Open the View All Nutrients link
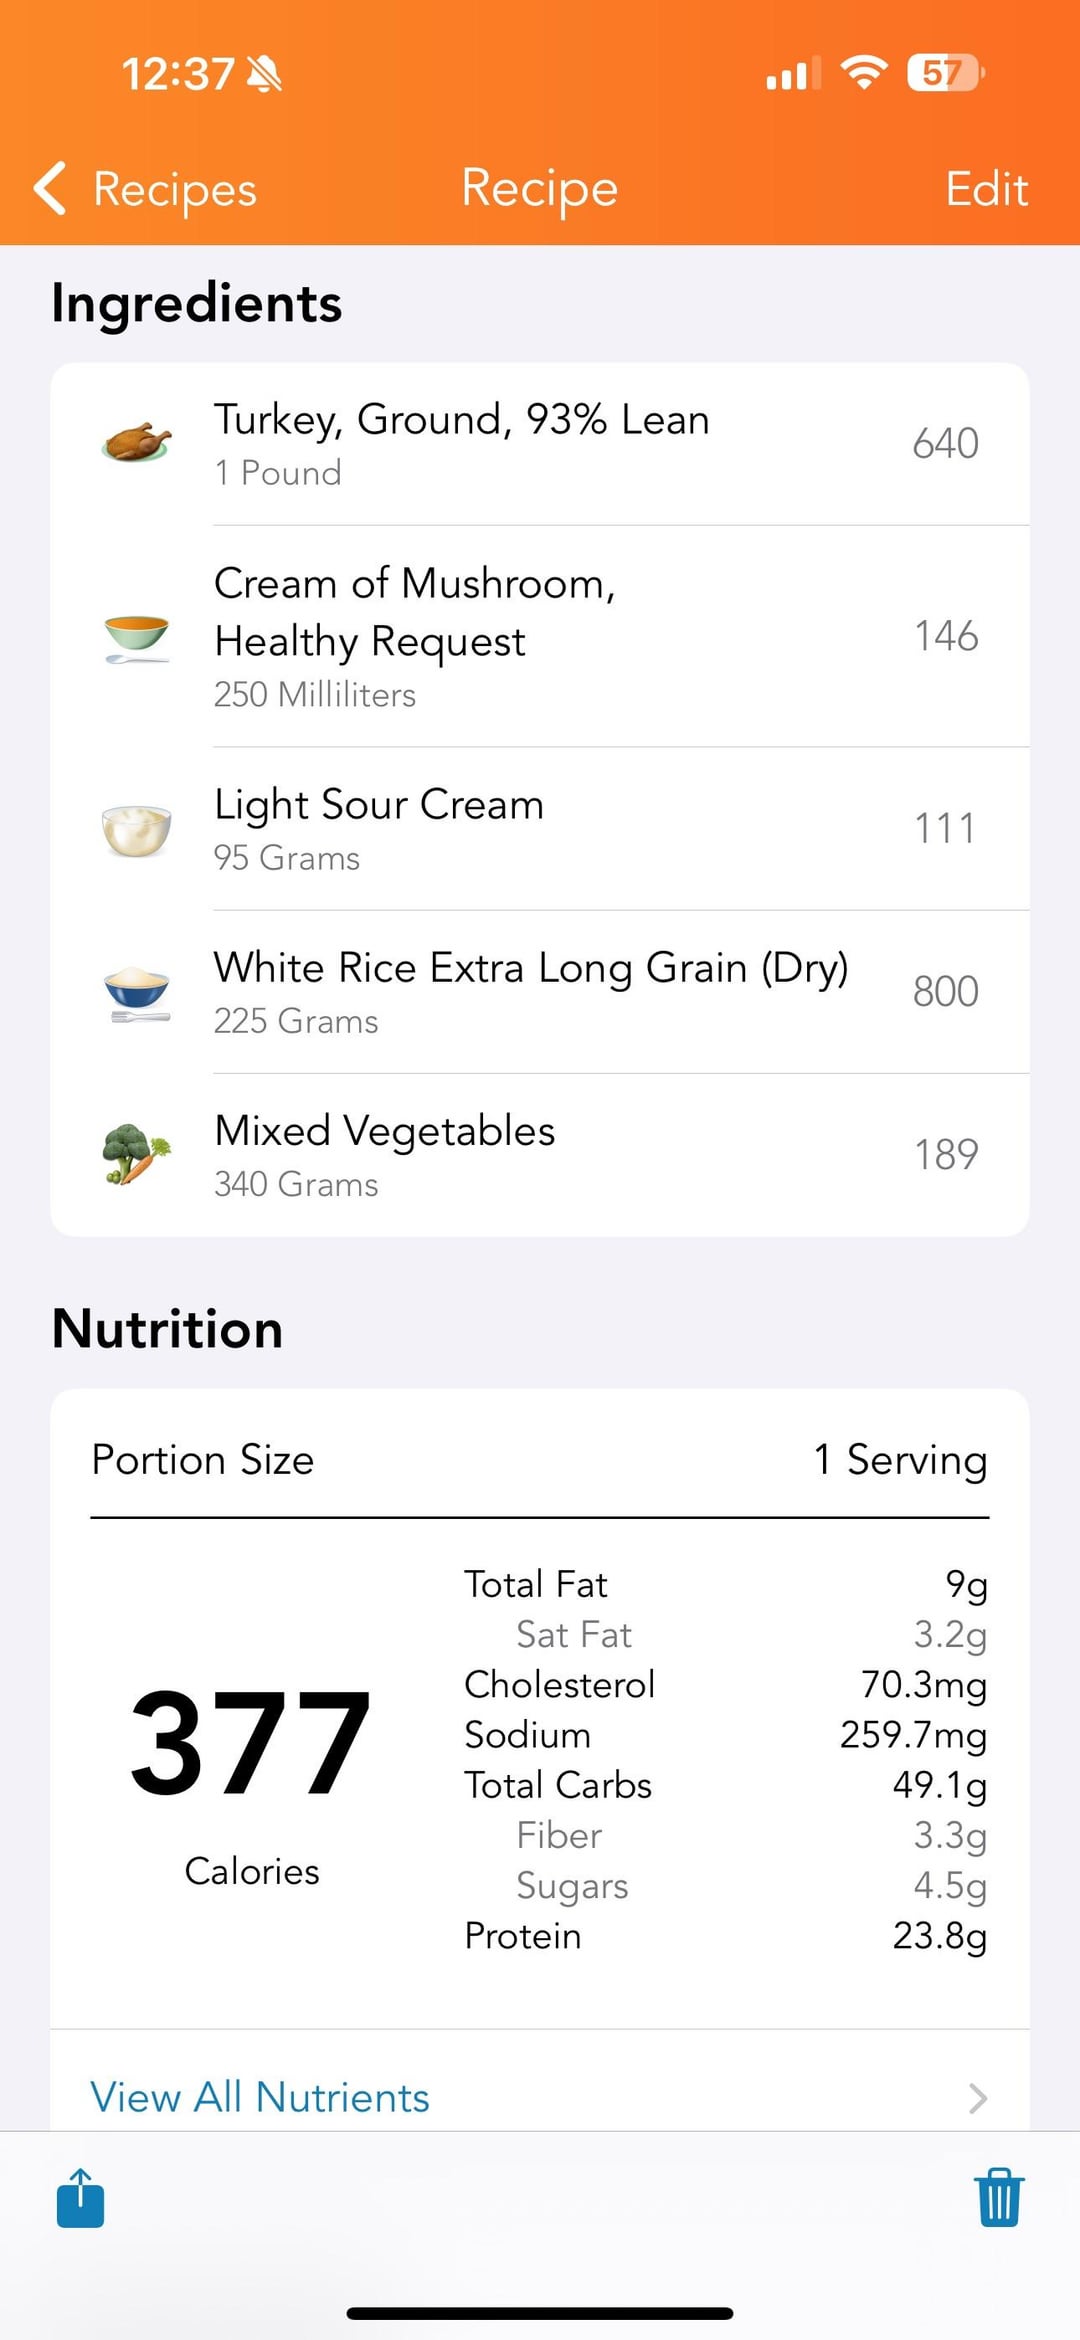This screenshot has width=1080, height=2340. tap(260, 2097)
